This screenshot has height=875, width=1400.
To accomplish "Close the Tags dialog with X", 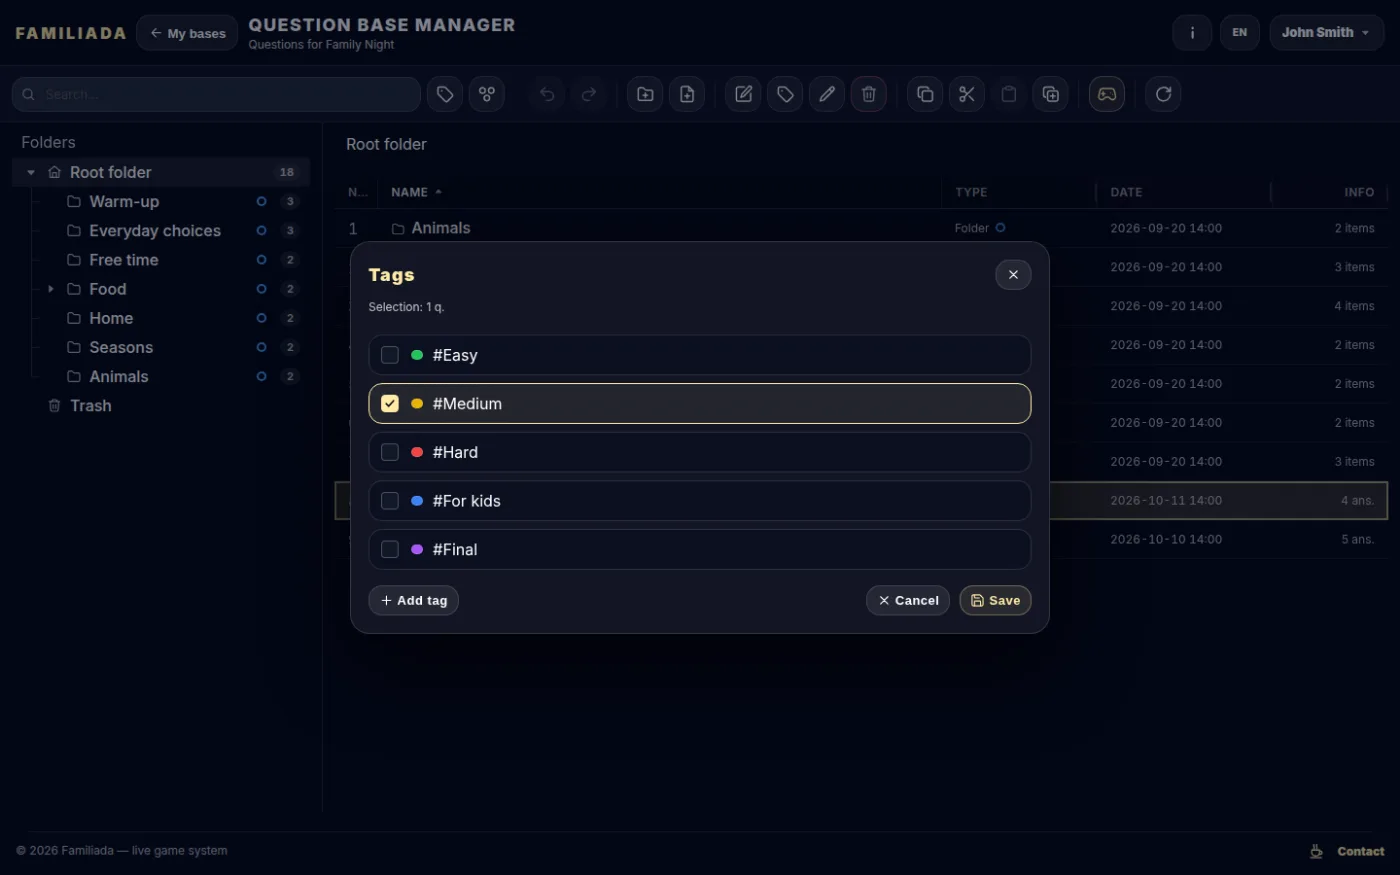I will click(1013, 274).
